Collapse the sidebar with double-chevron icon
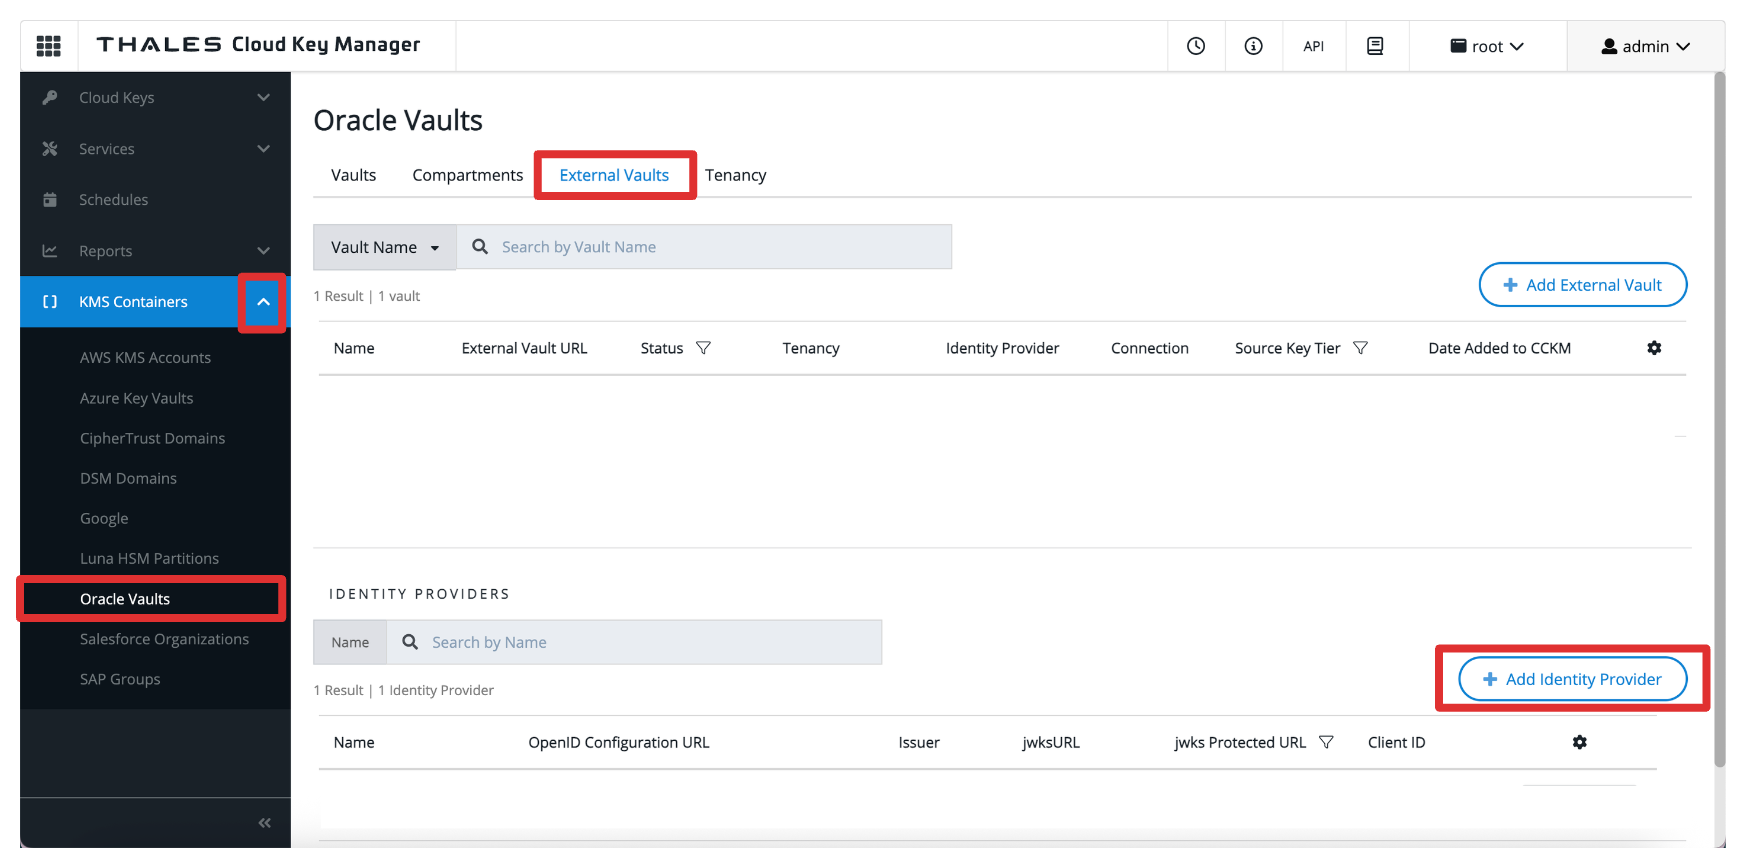The height and width of the screenshot is (868, 1745). click(x=264, y=823)
